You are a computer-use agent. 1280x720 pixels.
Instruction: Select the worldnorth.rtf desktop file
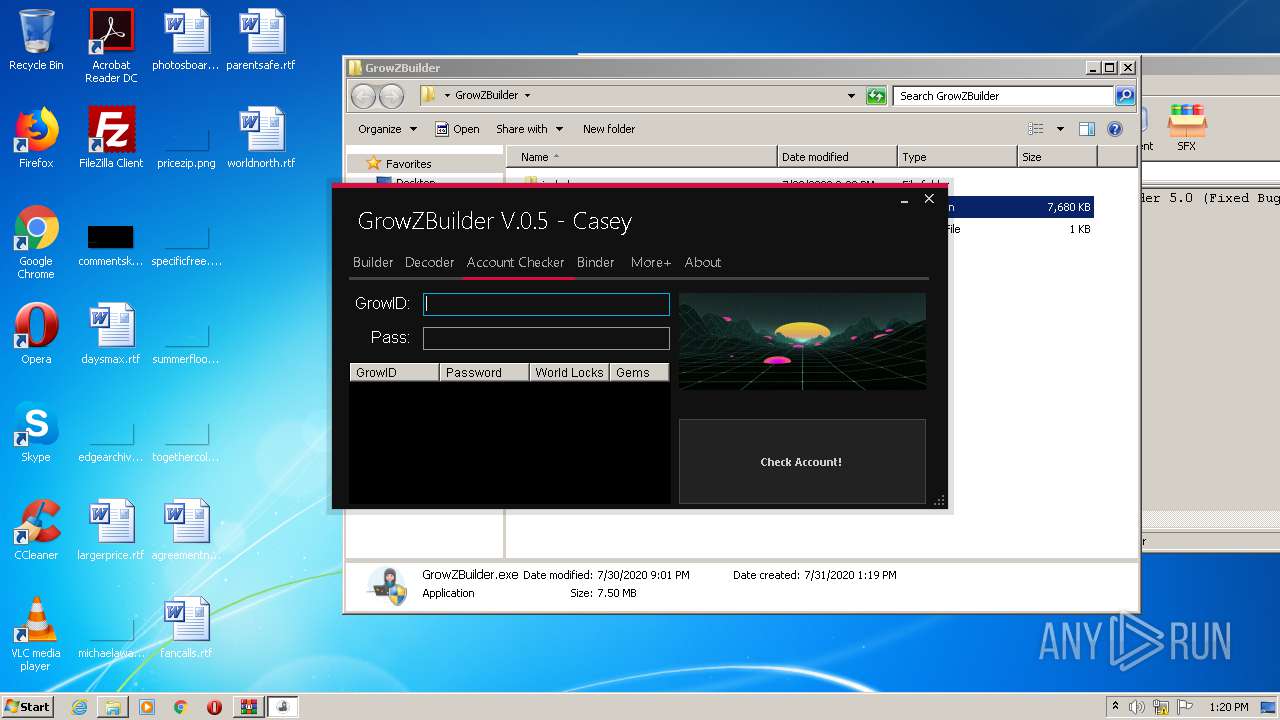coord(261,138)
